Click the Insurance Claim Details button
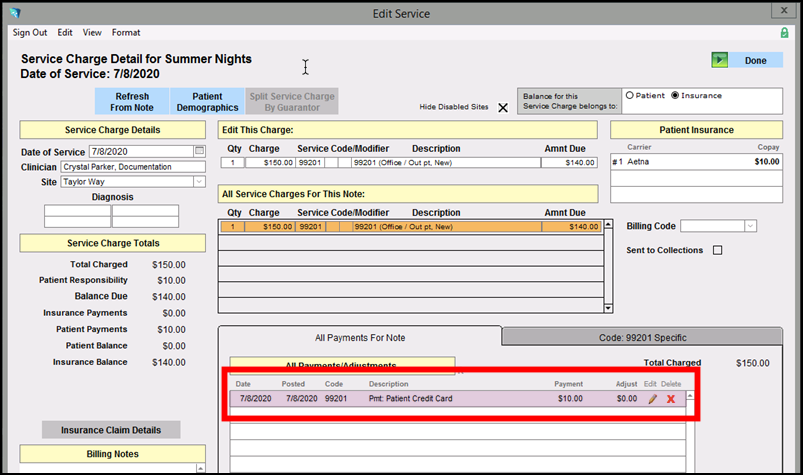The image size is (803, 475). pos(110,430)
